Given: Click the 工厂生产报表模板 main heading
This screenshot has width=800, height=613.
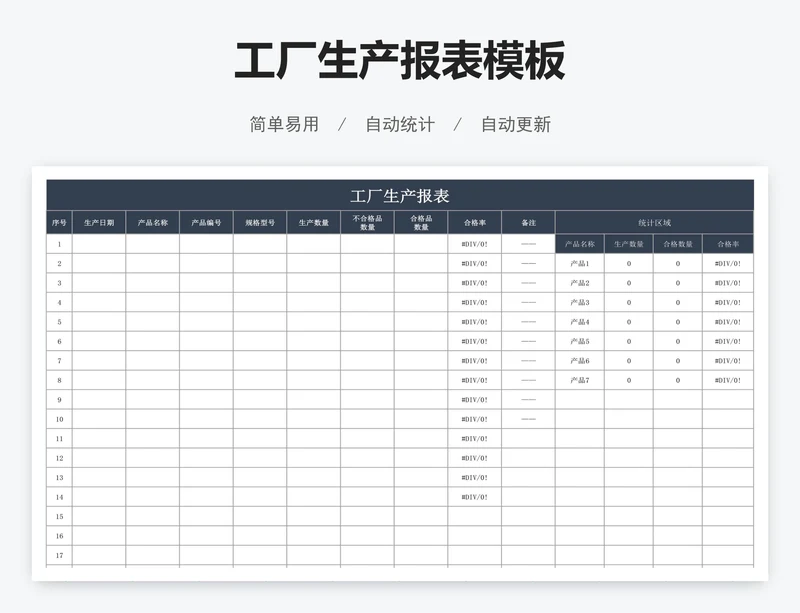Looking at the screenshot, I should [399, 60].
